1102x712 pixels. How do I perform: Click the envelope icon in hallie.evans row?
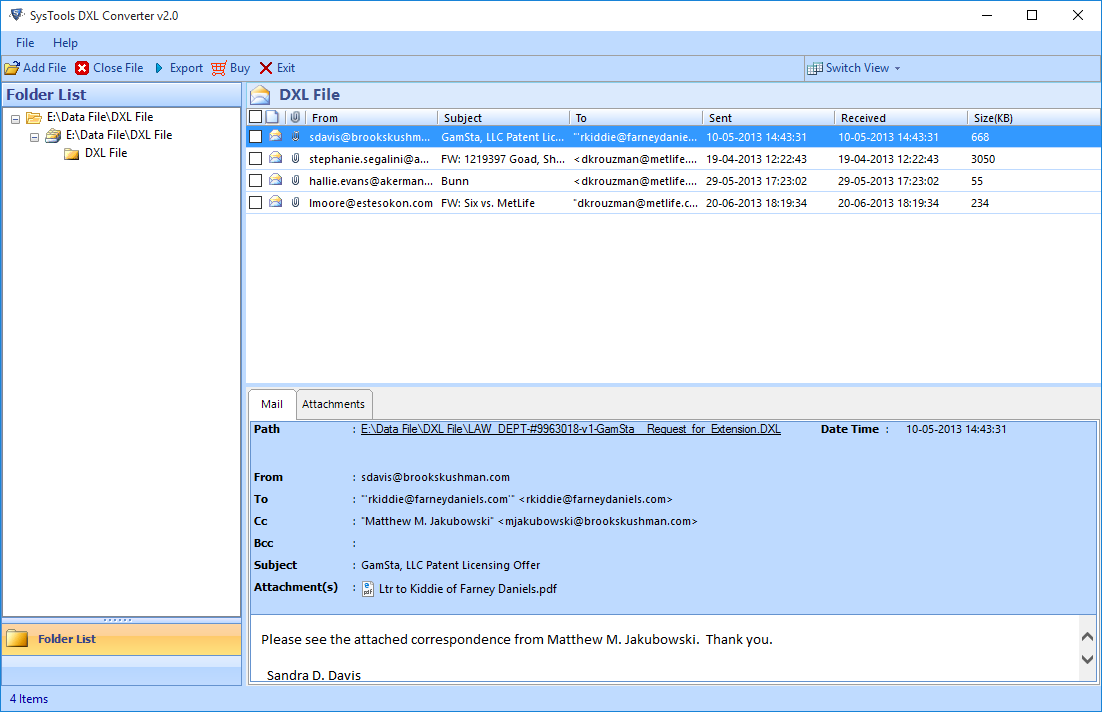(276, 180)
